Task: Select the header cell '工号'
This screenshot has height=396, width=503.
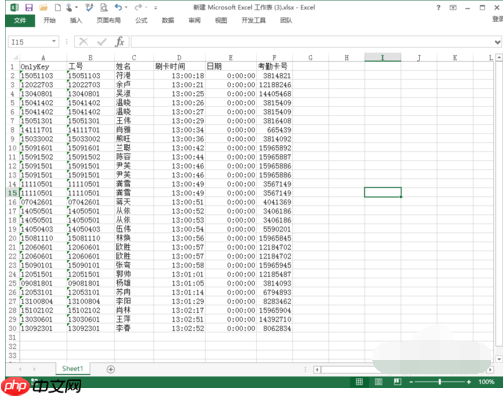Action: click(x=90, y=66)
